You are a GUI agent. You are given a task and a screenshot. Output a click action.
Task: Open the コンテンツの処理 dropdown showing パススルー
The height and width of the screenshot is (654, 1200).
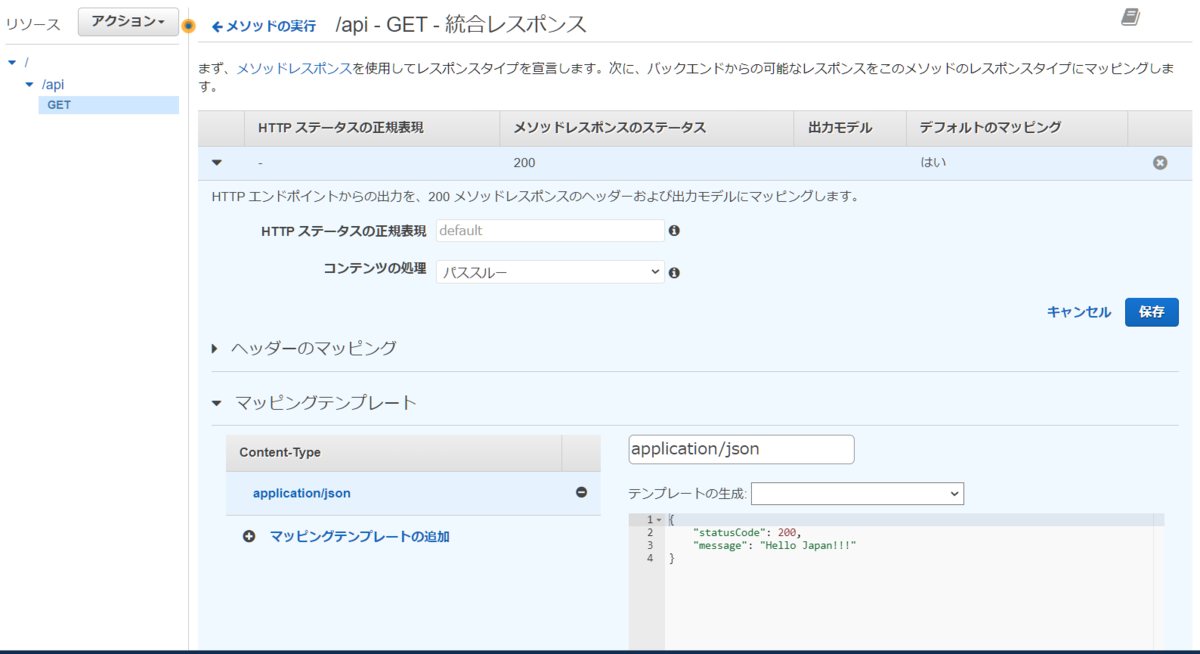550,271
